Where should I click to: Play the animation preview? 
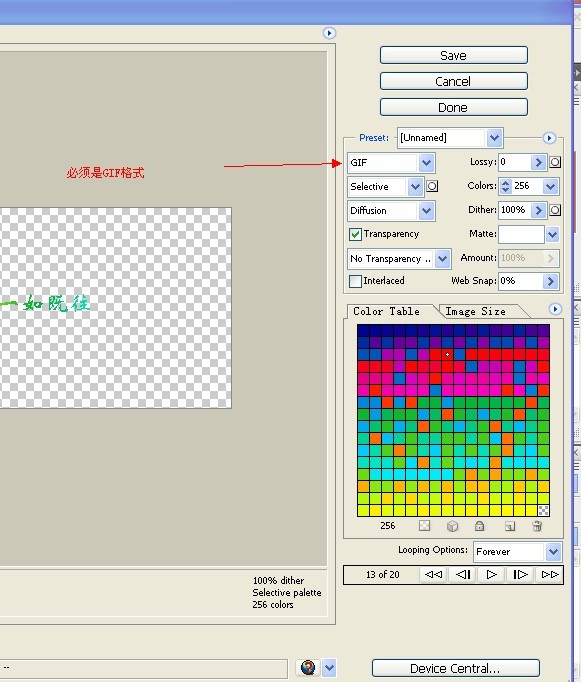click(x=491, y=575)
